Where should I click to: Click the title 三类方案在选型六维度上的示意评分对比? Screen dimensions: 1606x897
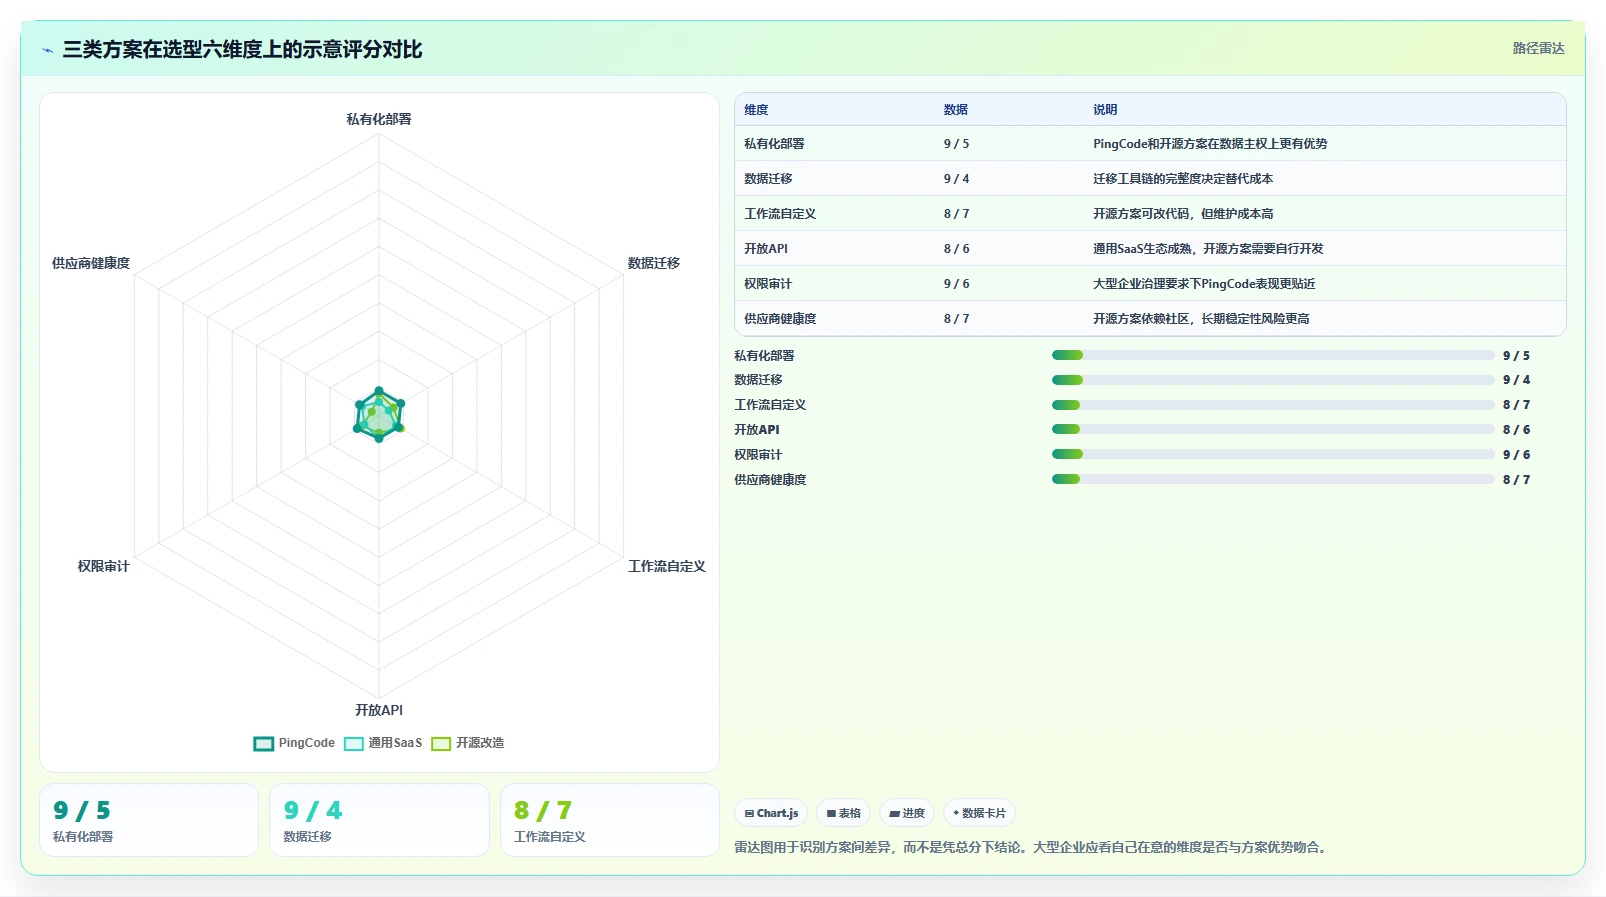click(242, 49)
